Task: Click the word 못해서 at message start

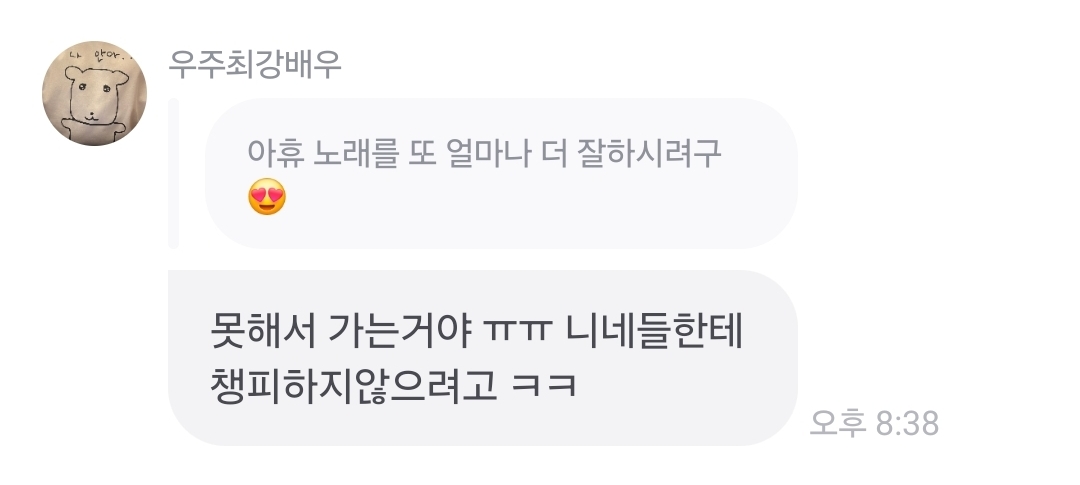Action: [262, 331]
